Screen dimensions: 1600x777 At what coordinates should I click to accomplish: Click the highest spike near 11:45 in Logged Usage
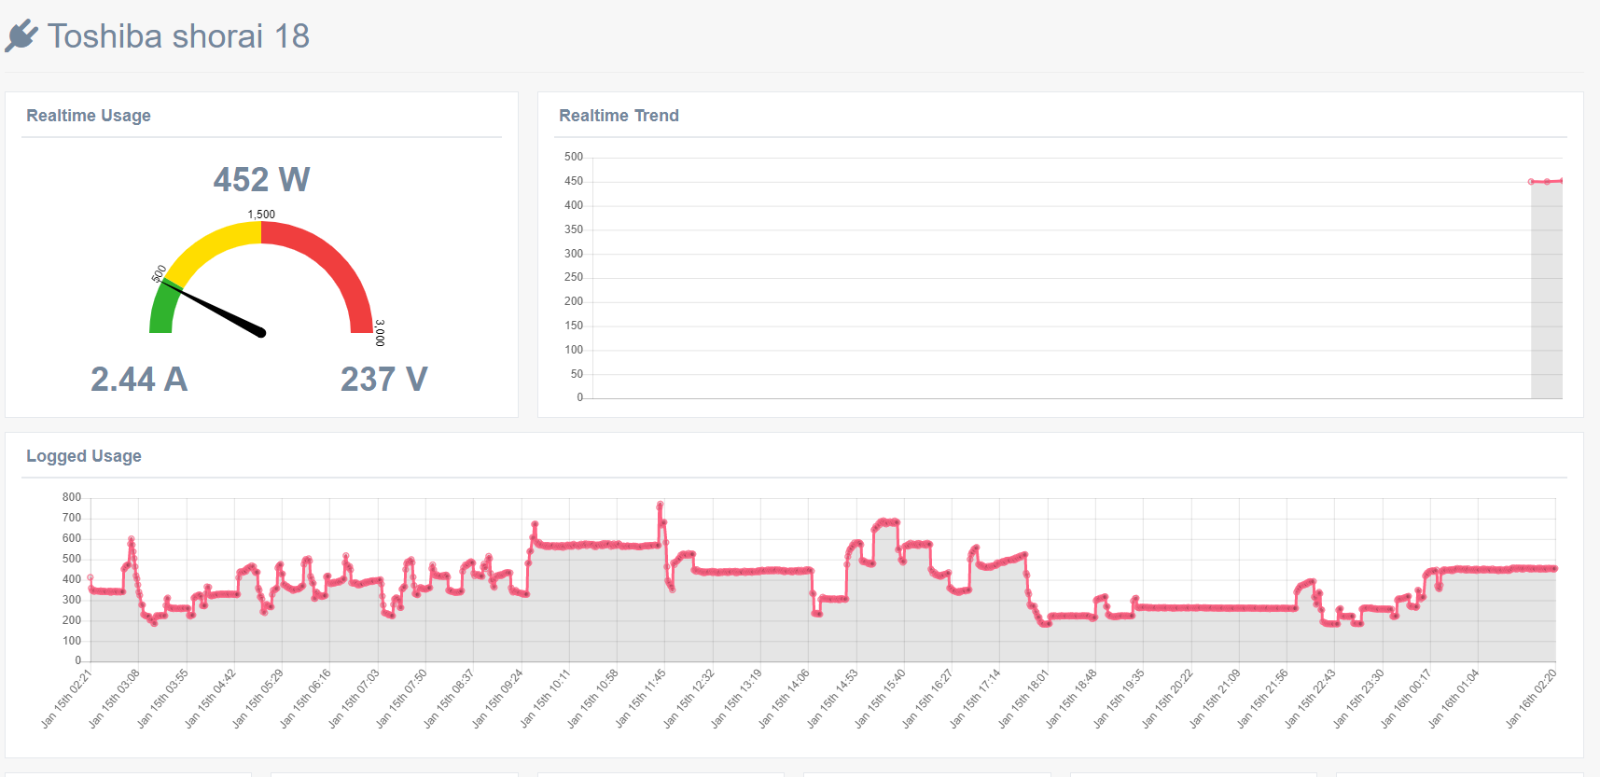coord(660,505)
